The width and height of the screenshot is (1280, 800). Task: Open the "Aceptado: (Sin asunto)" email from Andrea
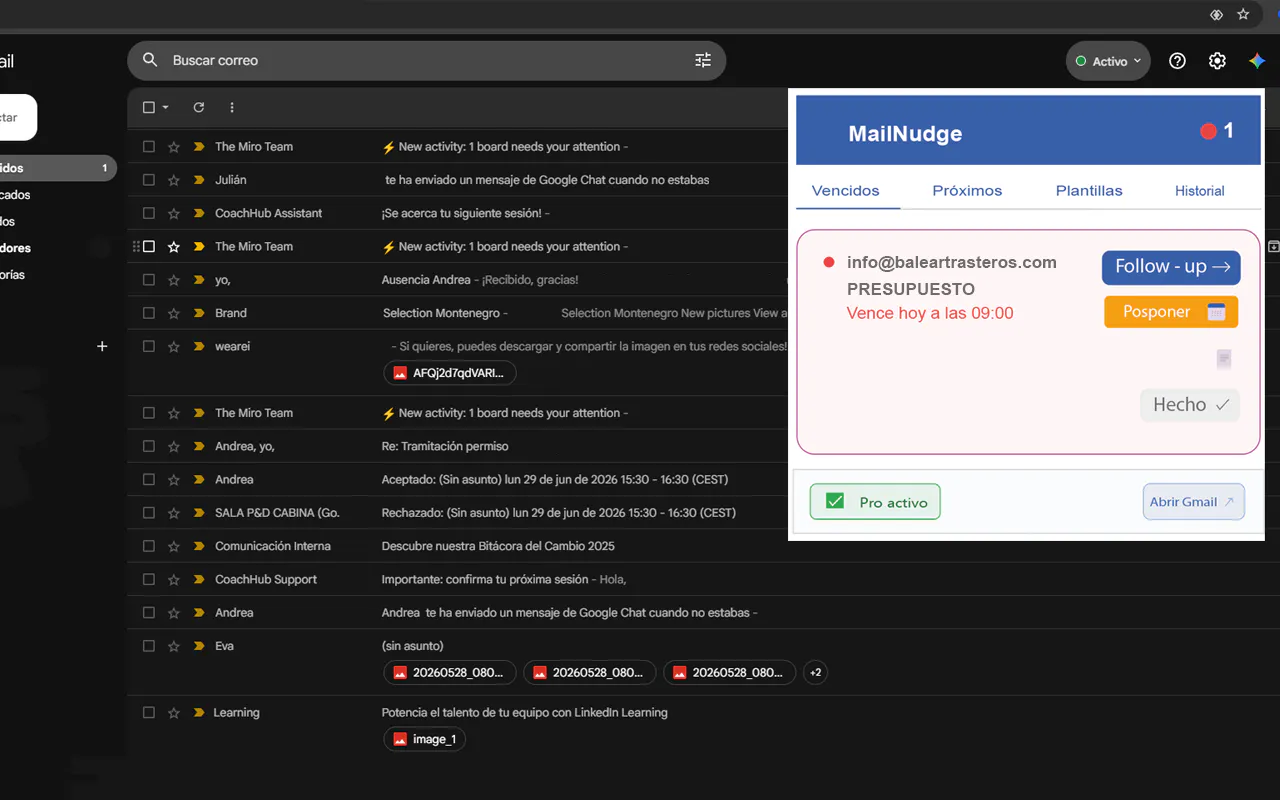coord(555,479)
